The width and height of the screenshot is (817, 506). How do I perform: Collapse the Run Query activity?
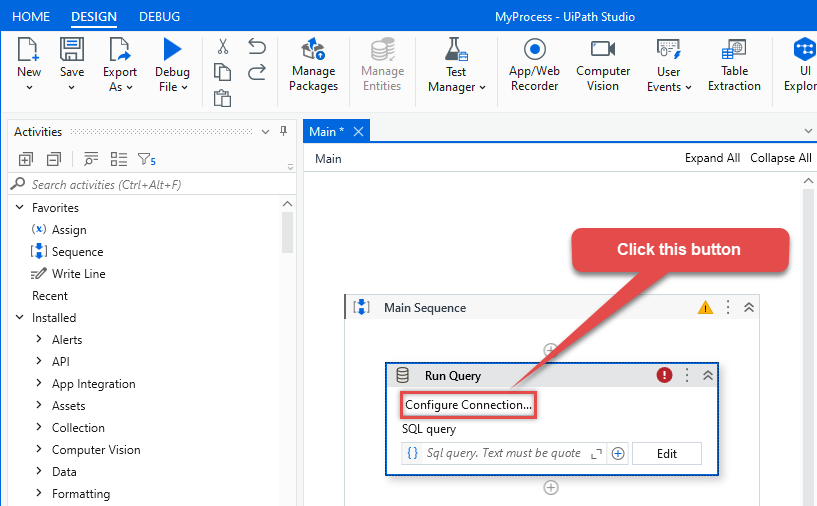coord(708,375)
